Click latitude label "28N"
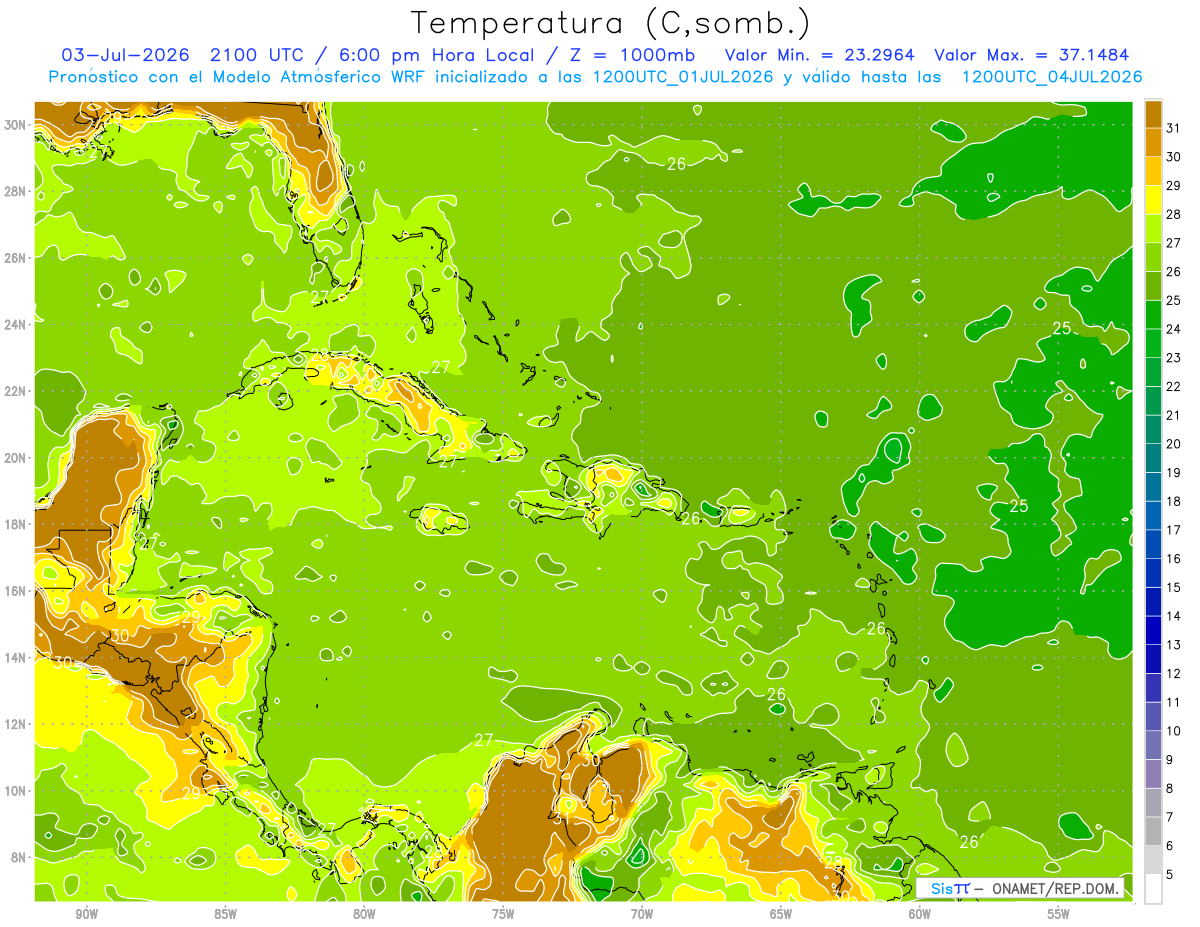This screenshot has width=1200, height=927. [x=16, y=191]
